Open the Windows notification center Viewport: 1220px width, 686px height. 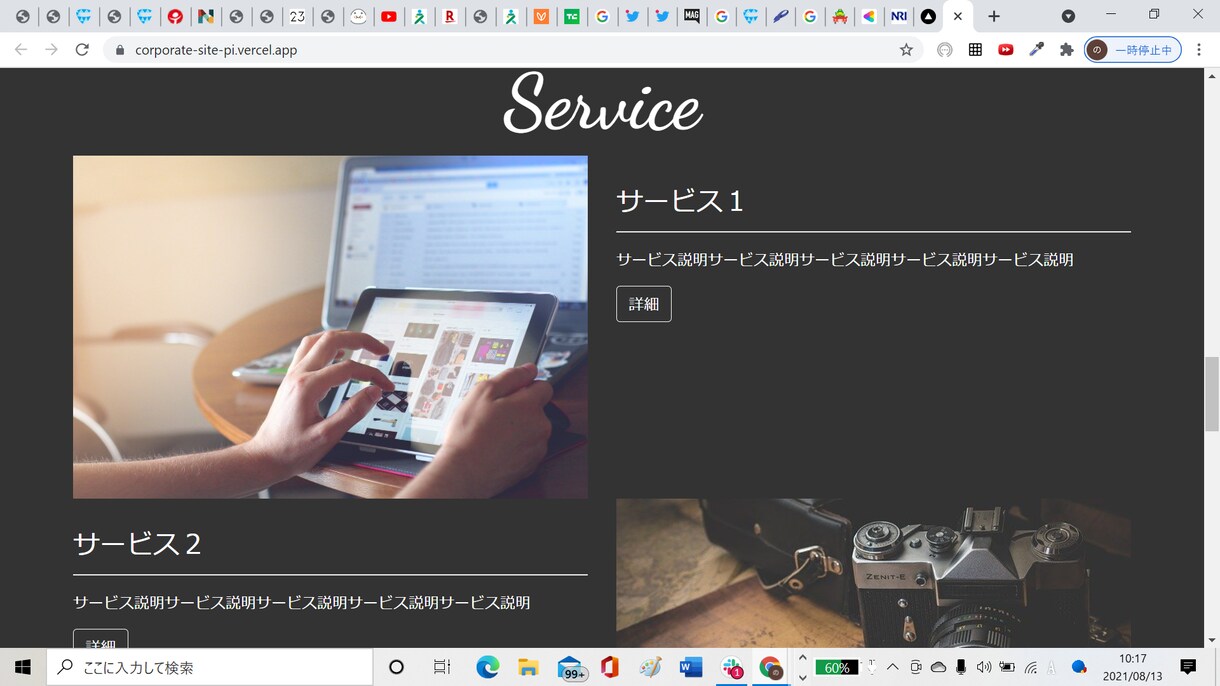[1188, 667]
